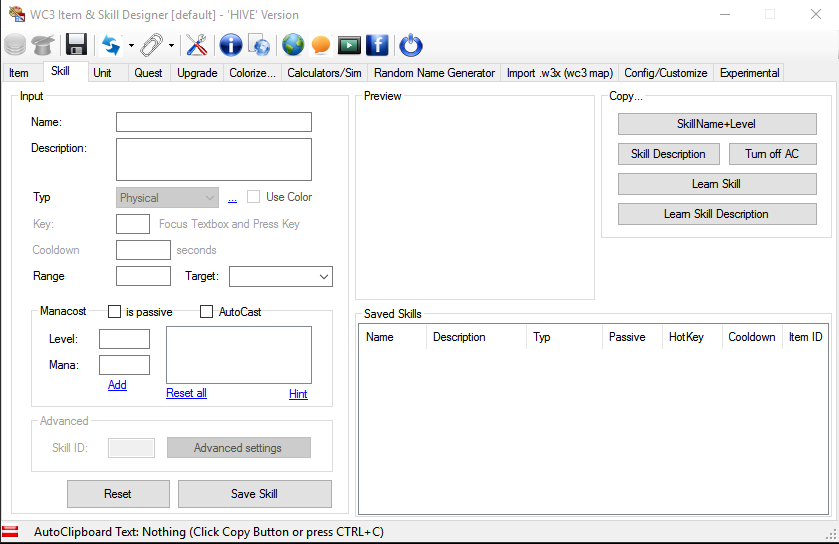Click the Learn Skill button
Screen dimensions: 839x544
(717, 184)
